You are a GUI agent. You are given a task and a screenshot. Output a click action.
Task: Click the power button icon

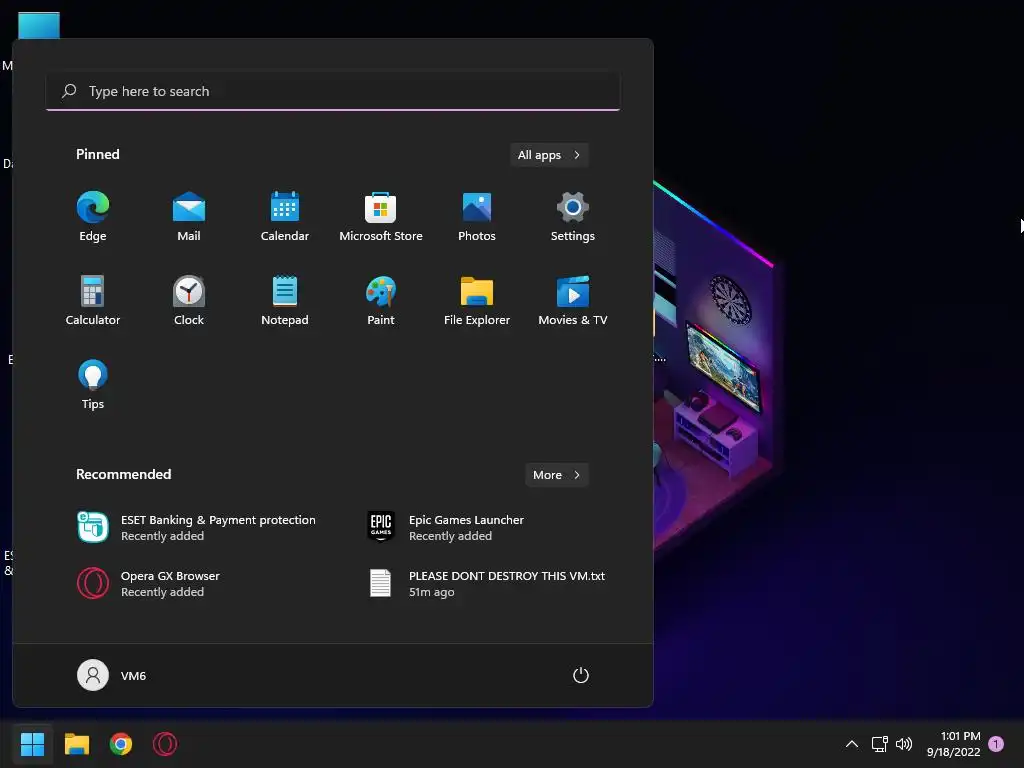click(581, 675)
